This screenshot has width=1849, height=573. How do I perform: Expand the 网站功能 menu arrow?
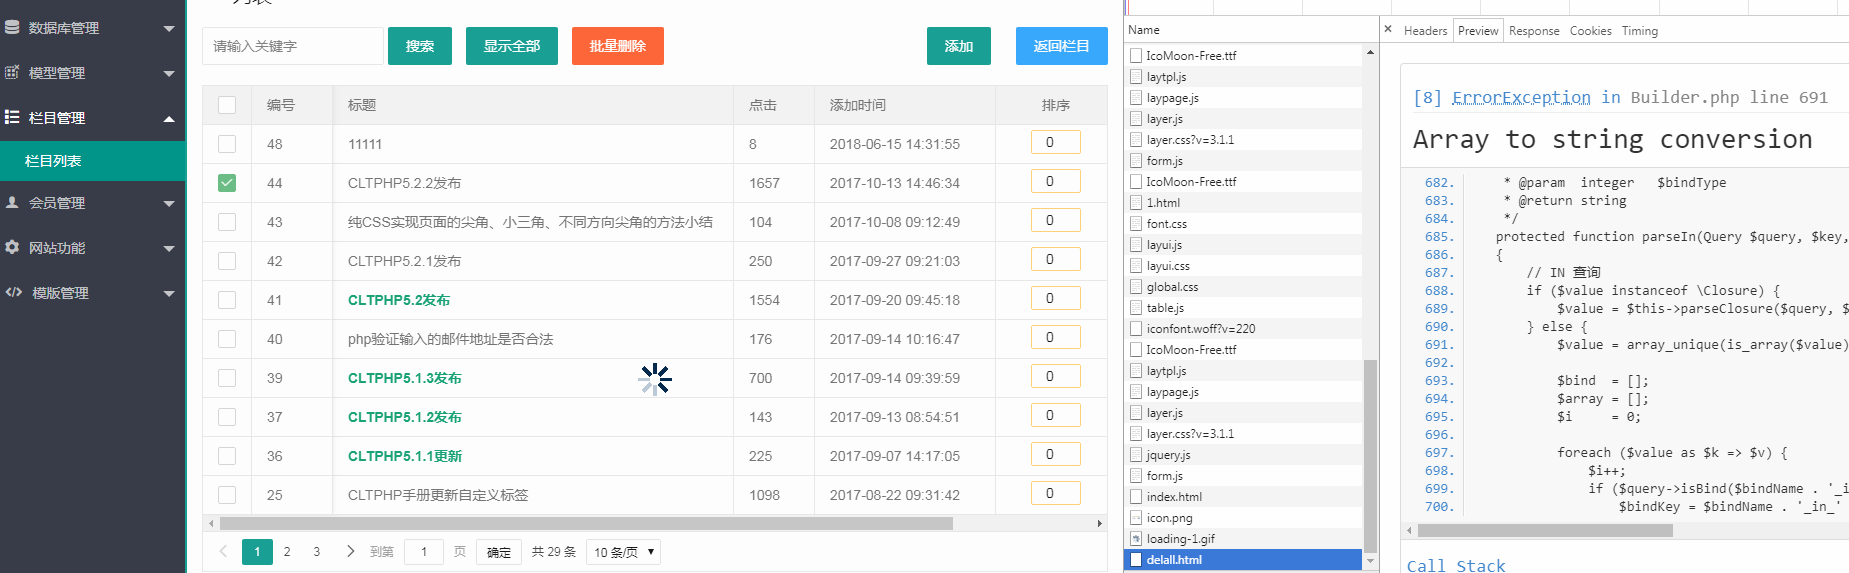169,249
